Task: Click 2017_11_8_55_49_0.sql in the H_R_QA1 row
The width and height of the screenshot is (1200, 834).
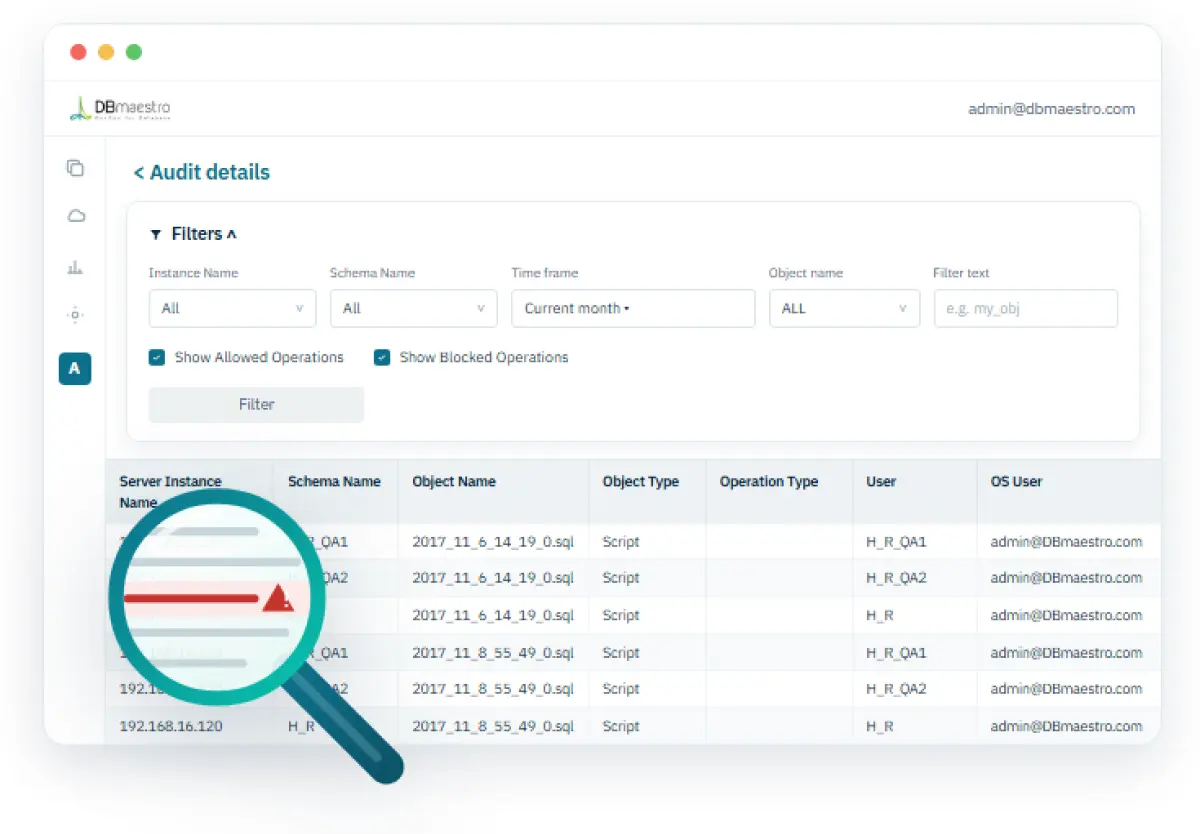Action: (493, 652)
